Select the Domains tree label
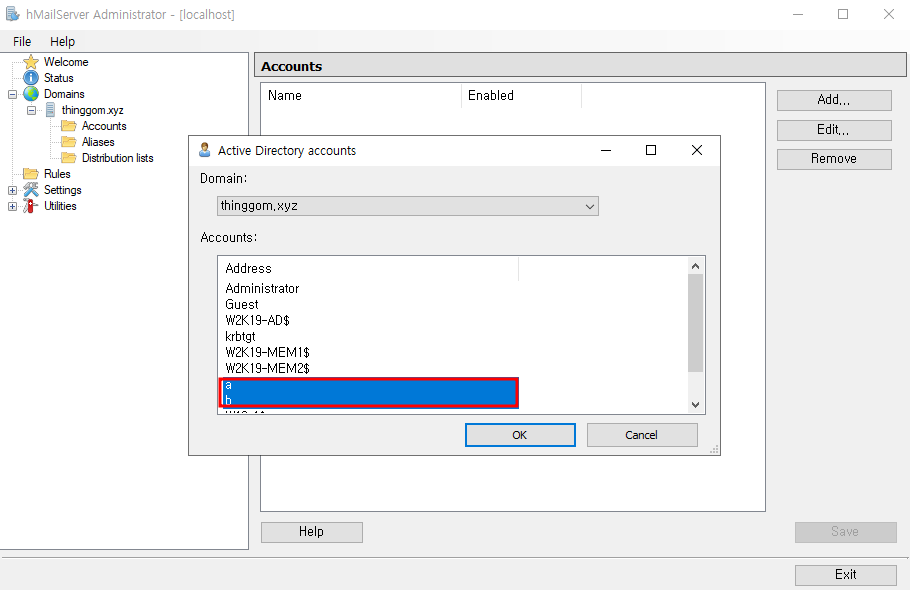This screenshot has height=590, width=910. [64, 94]
